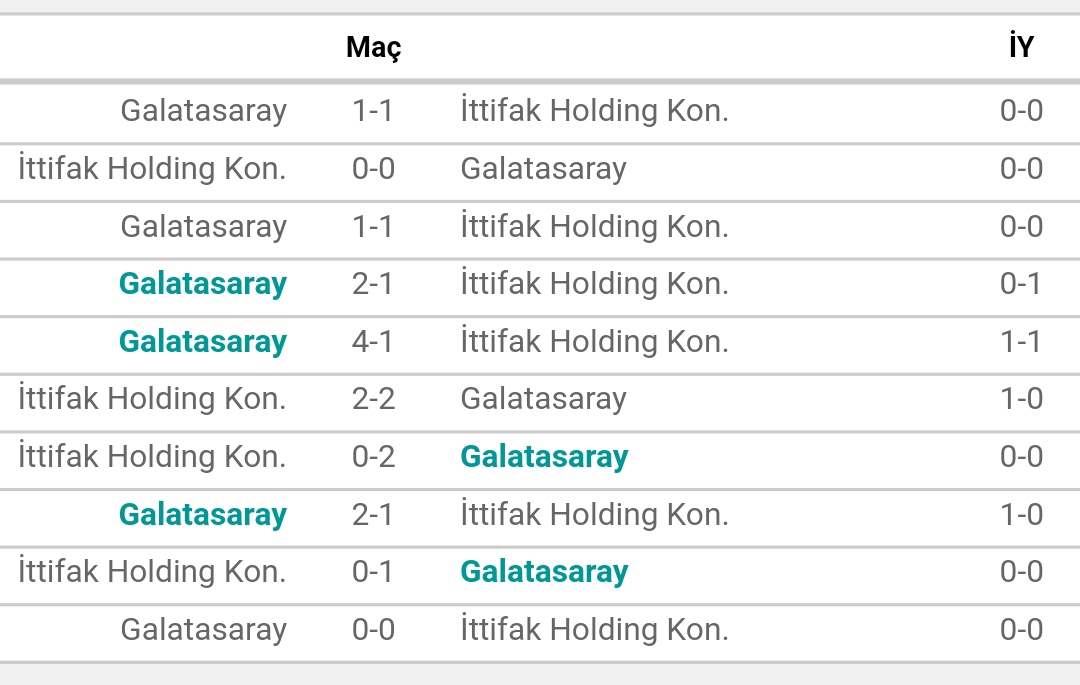Select the 0-2 match score

[x=373, y=456]
